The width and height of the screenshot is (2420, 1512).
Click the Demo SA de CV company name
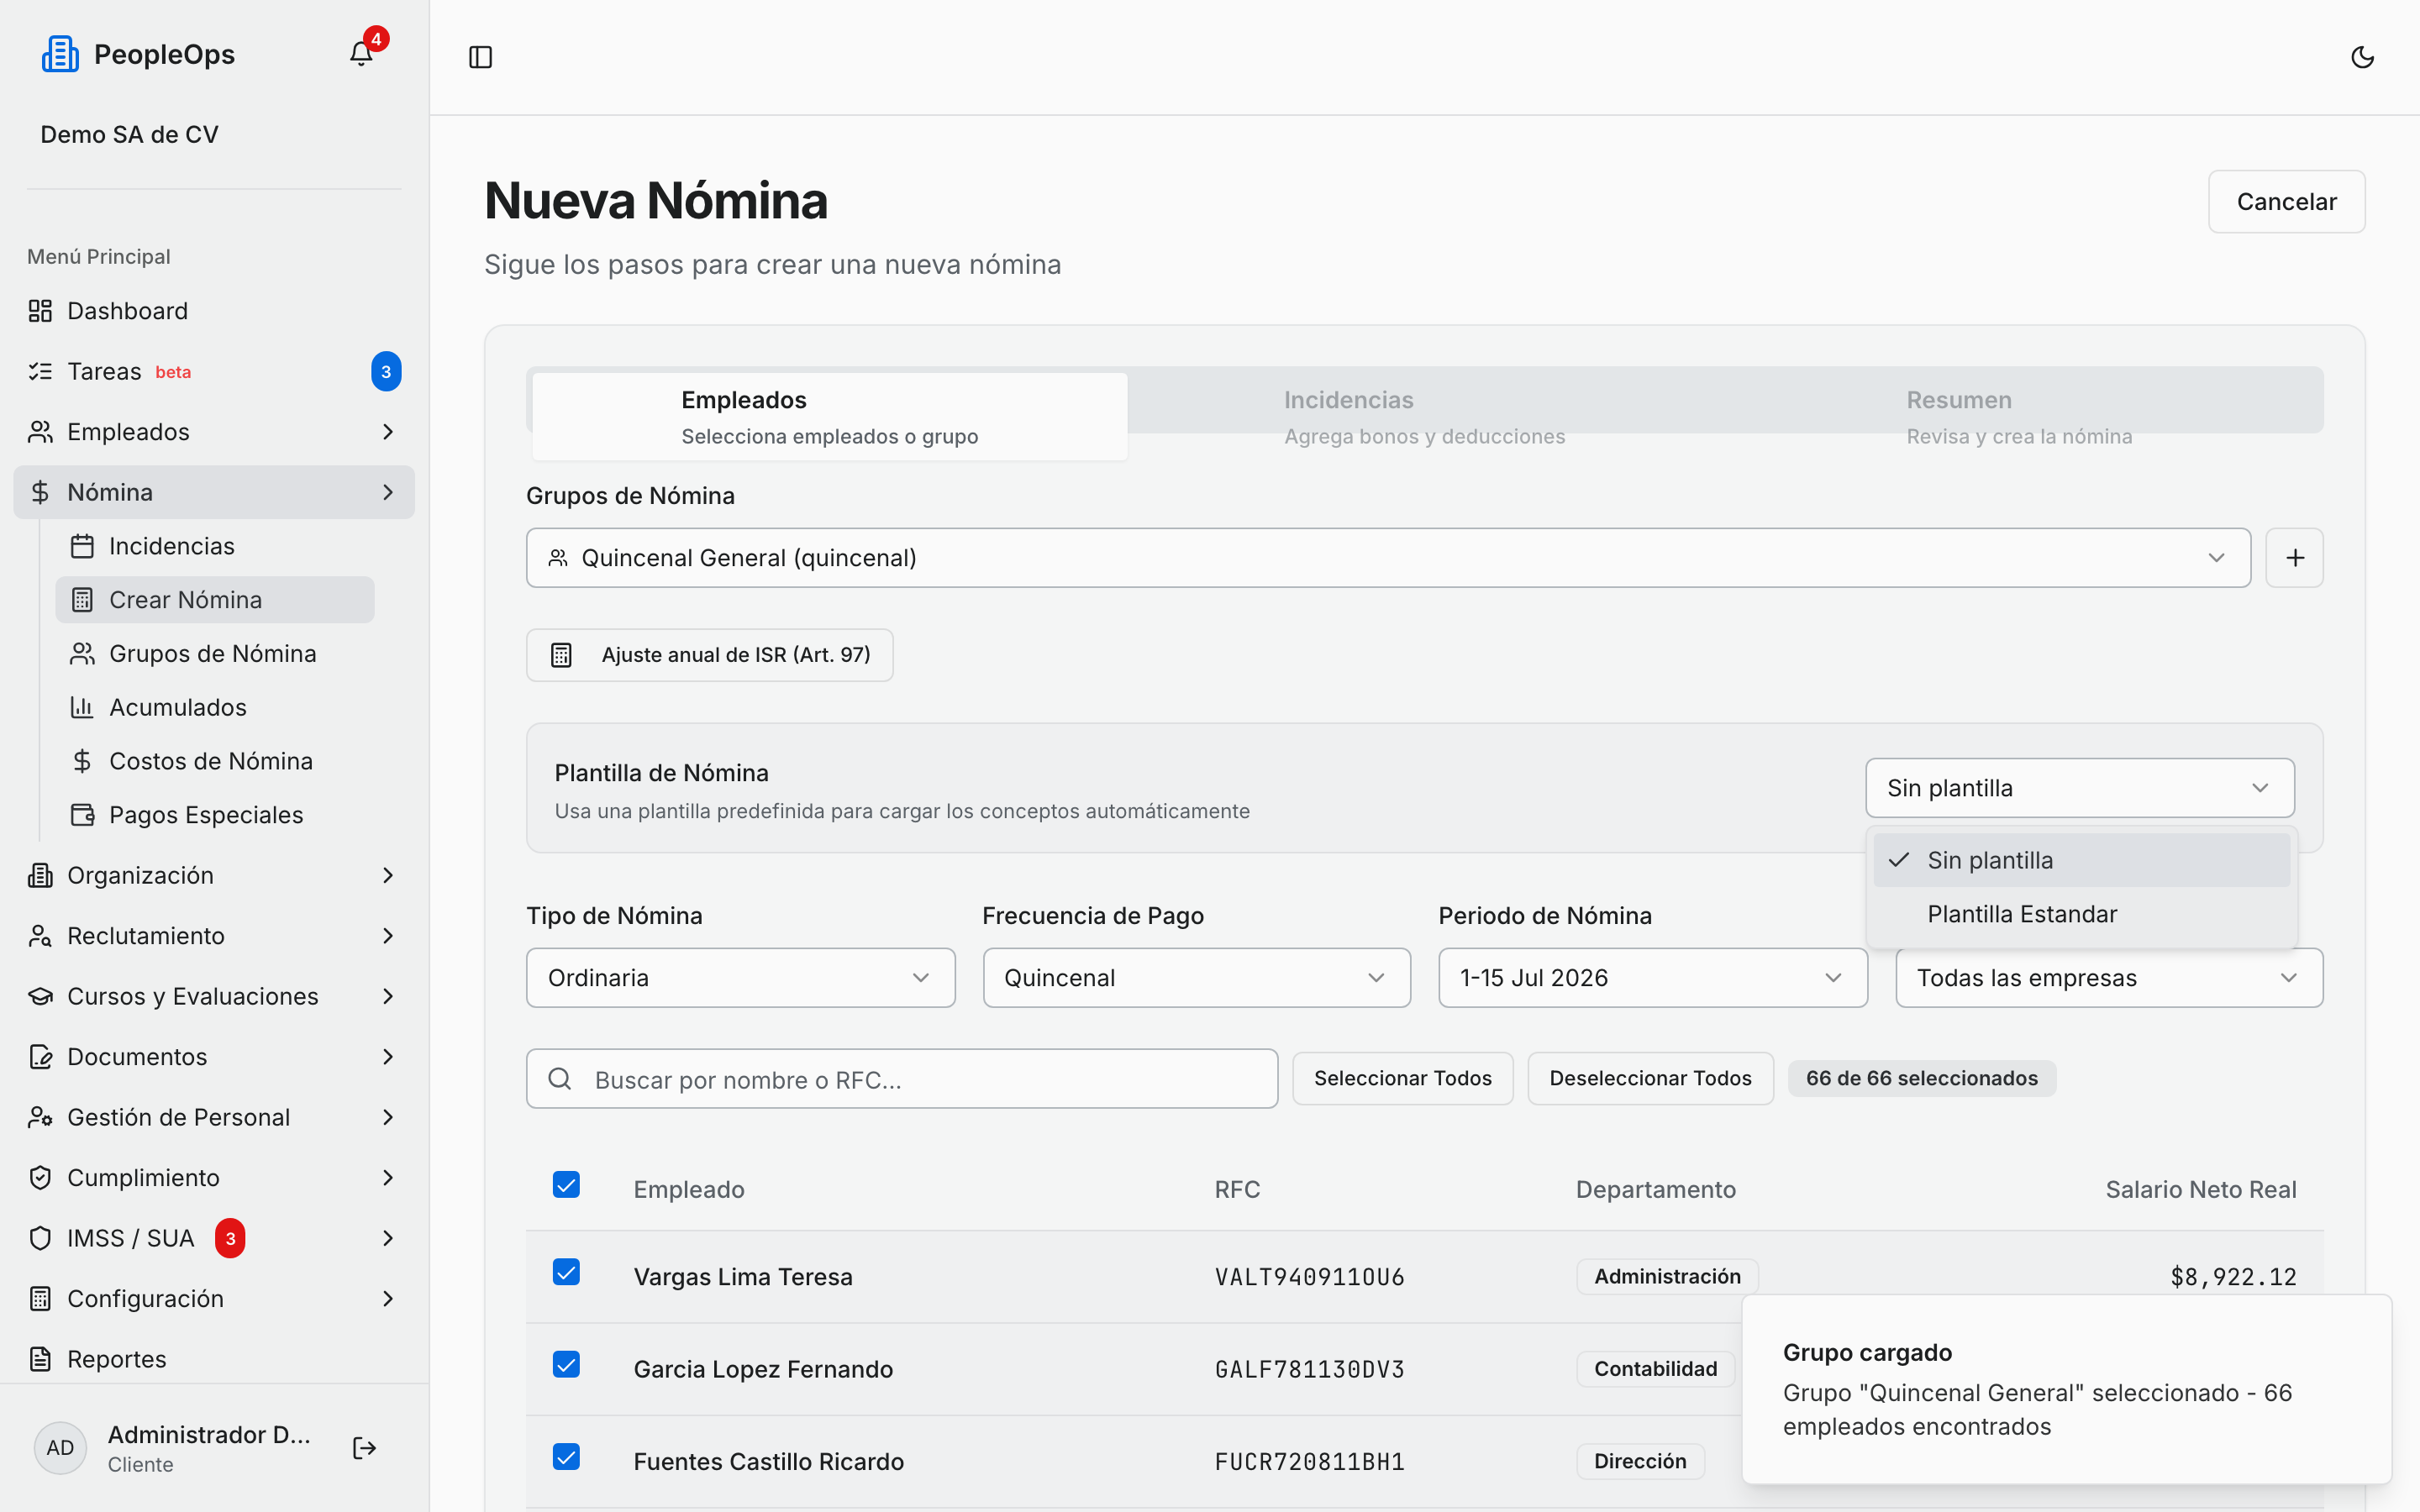129,135
